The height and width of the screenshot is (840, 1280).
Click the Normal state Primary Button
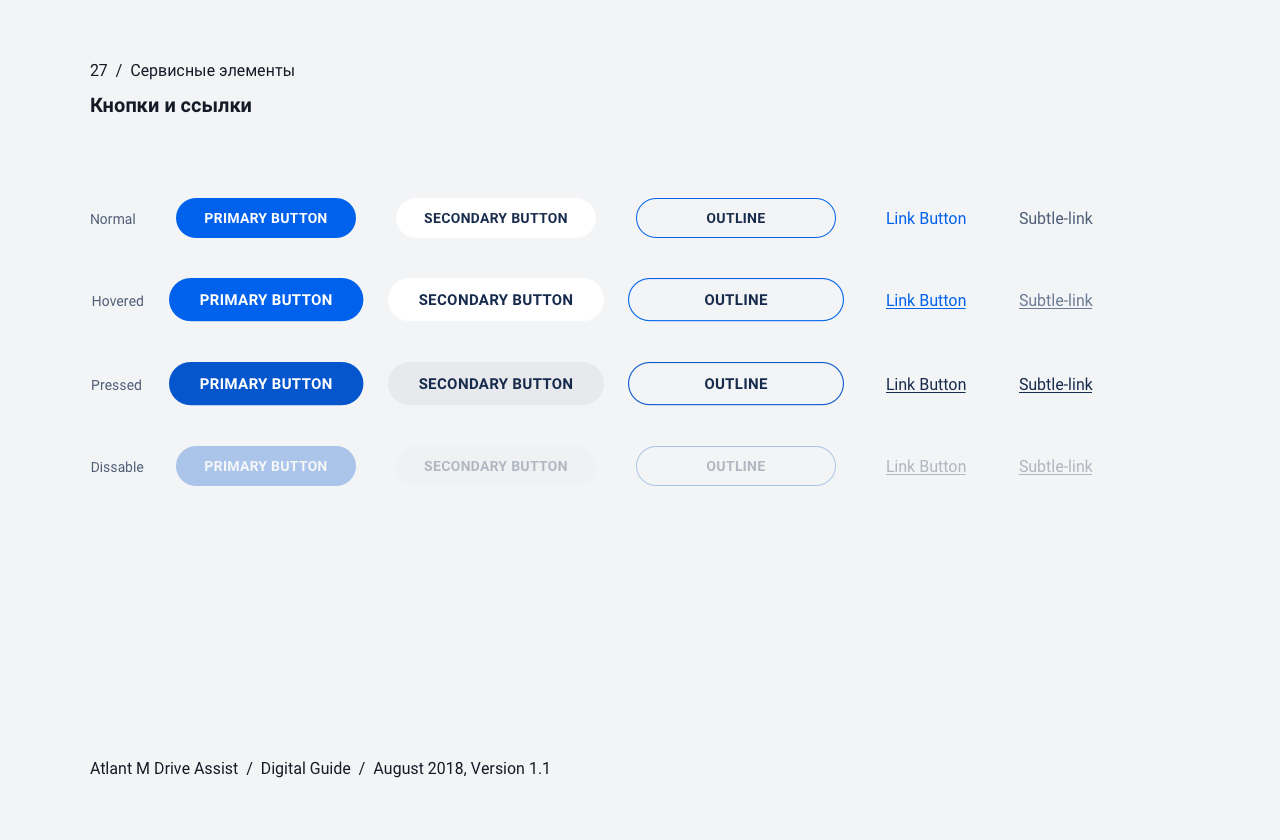click(266, 218)
